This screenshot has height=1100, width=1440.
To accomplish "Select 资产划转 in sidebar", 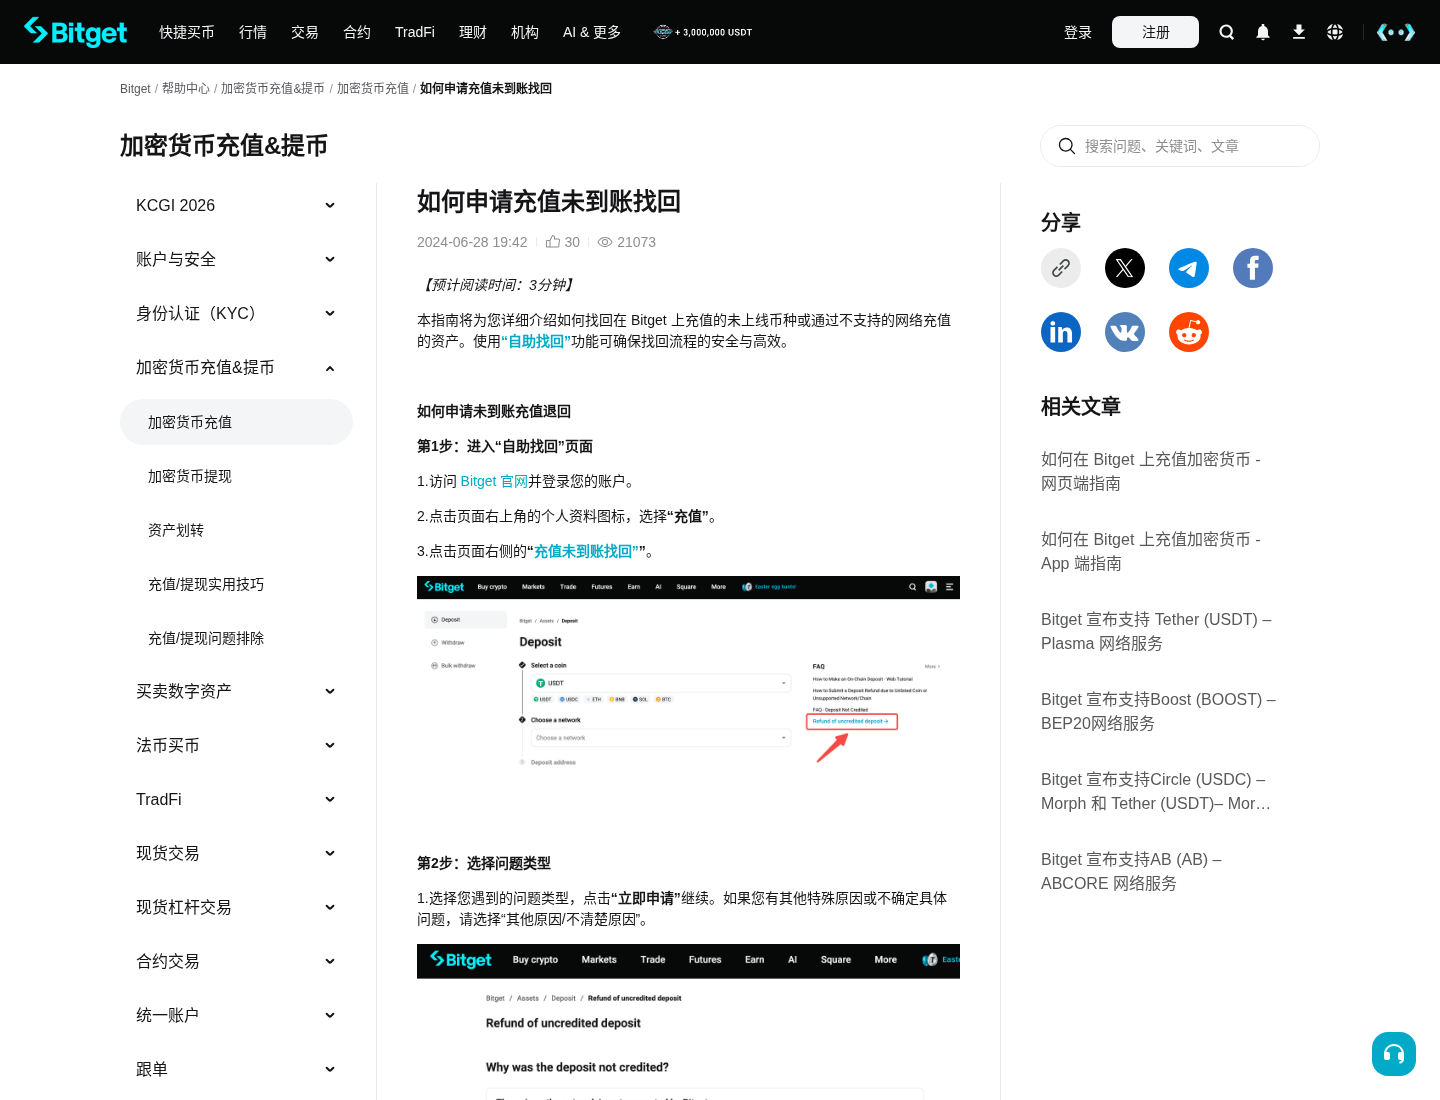I will point(236,530).
